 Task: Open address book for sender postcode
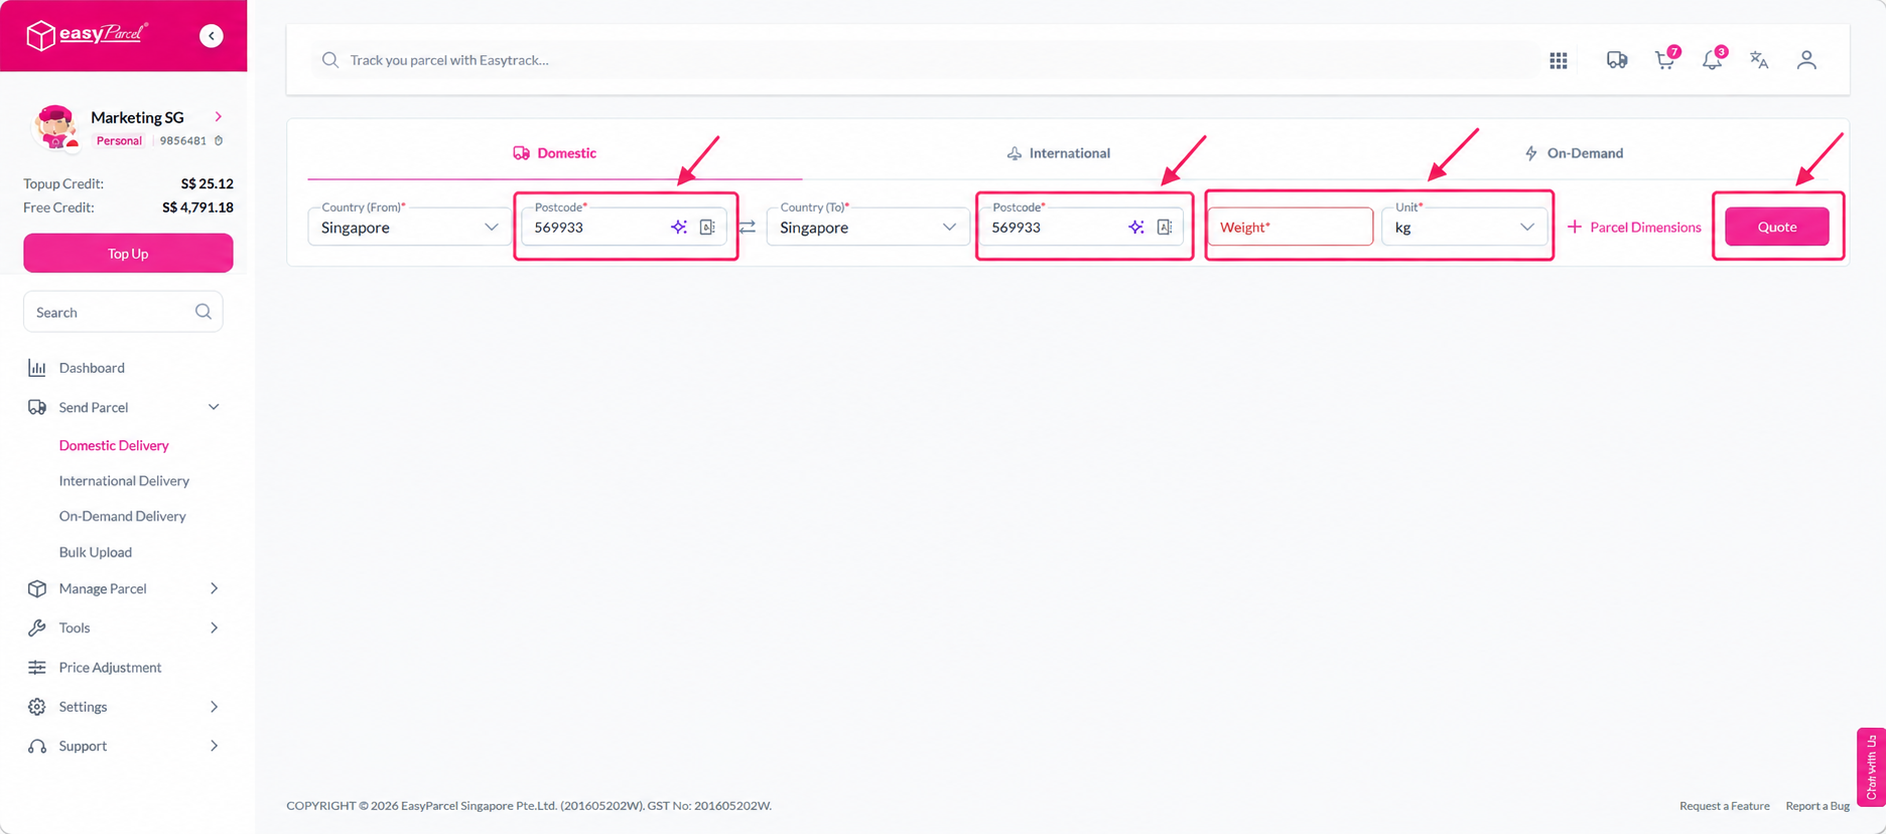[x=707, y=227]
